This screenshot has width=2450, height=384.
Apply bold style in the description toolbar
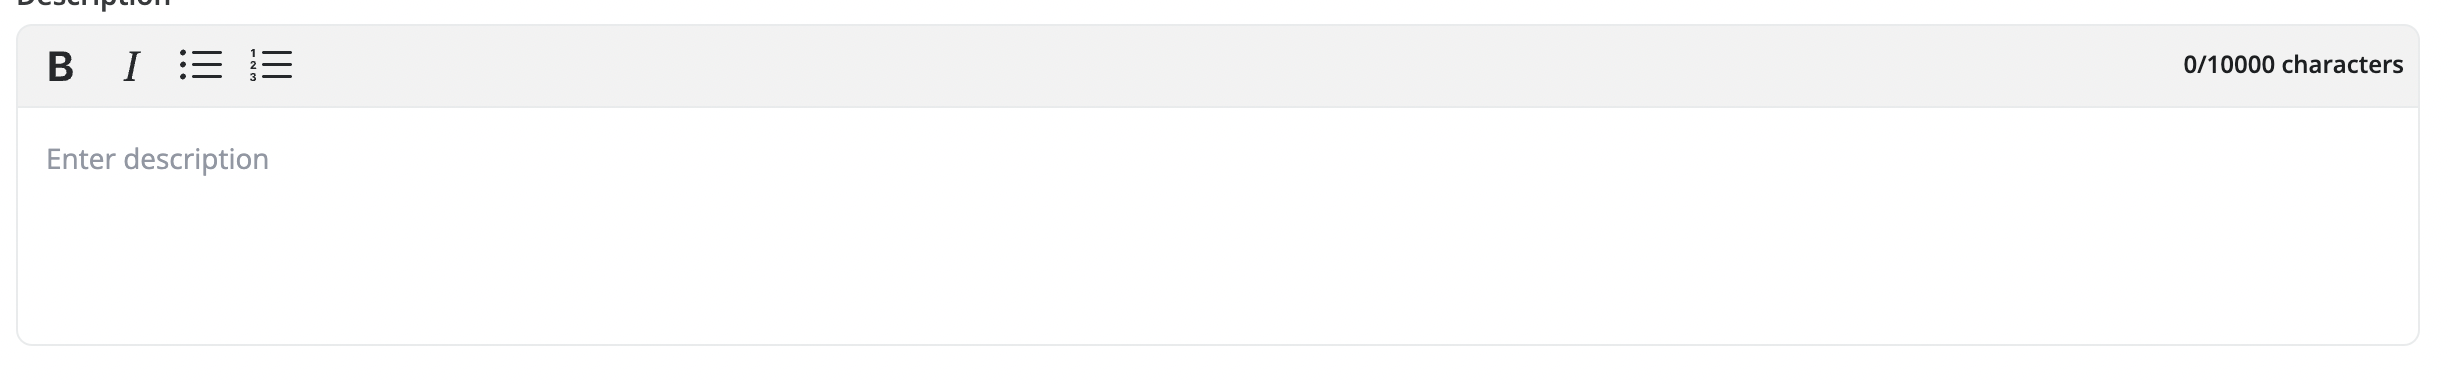pos(60,66)
